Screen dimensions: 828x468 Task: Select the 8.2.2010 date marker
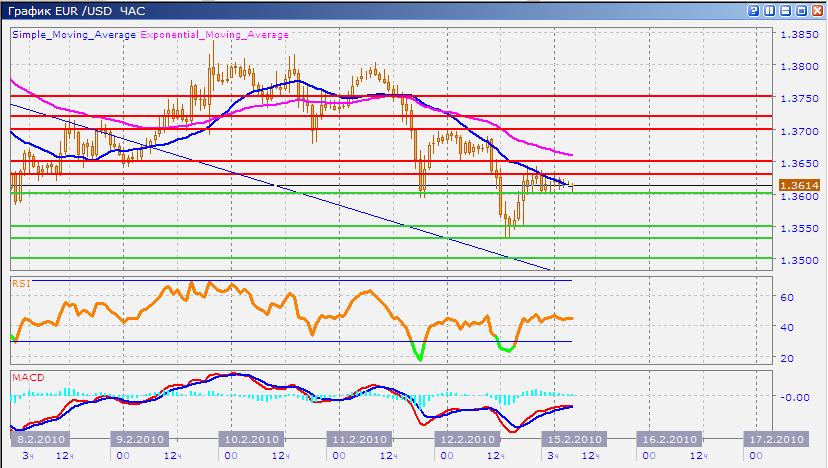(41, 439)
